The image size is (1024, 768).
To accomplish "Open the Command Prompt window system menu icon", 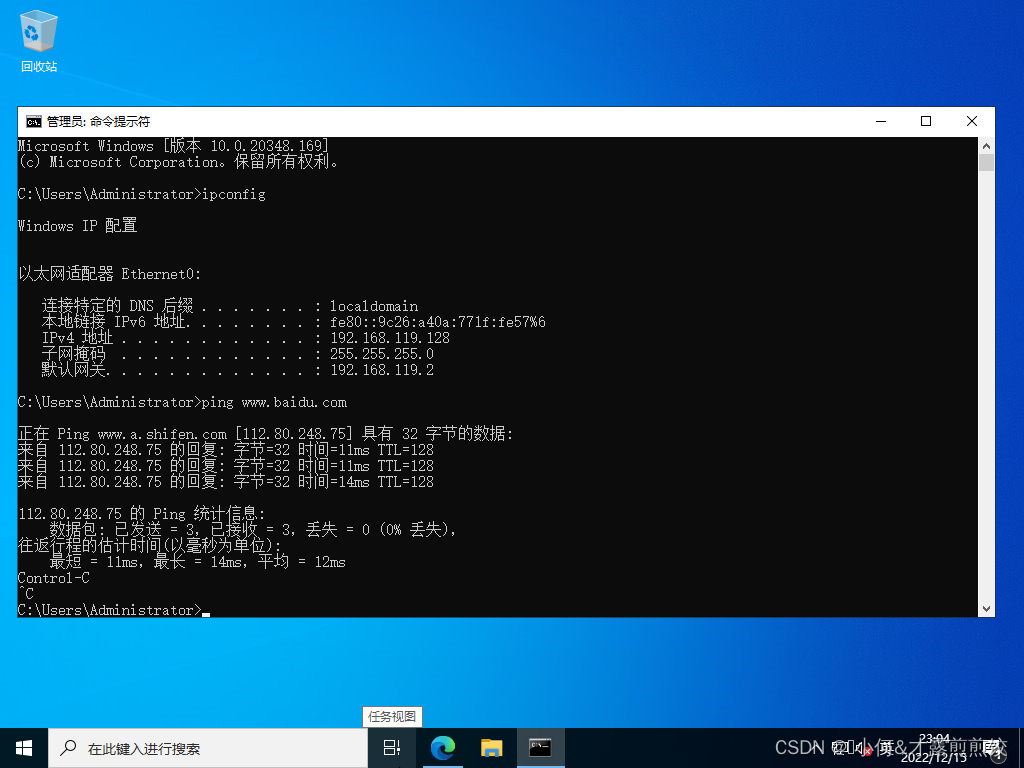I will (x=33, y=121).
